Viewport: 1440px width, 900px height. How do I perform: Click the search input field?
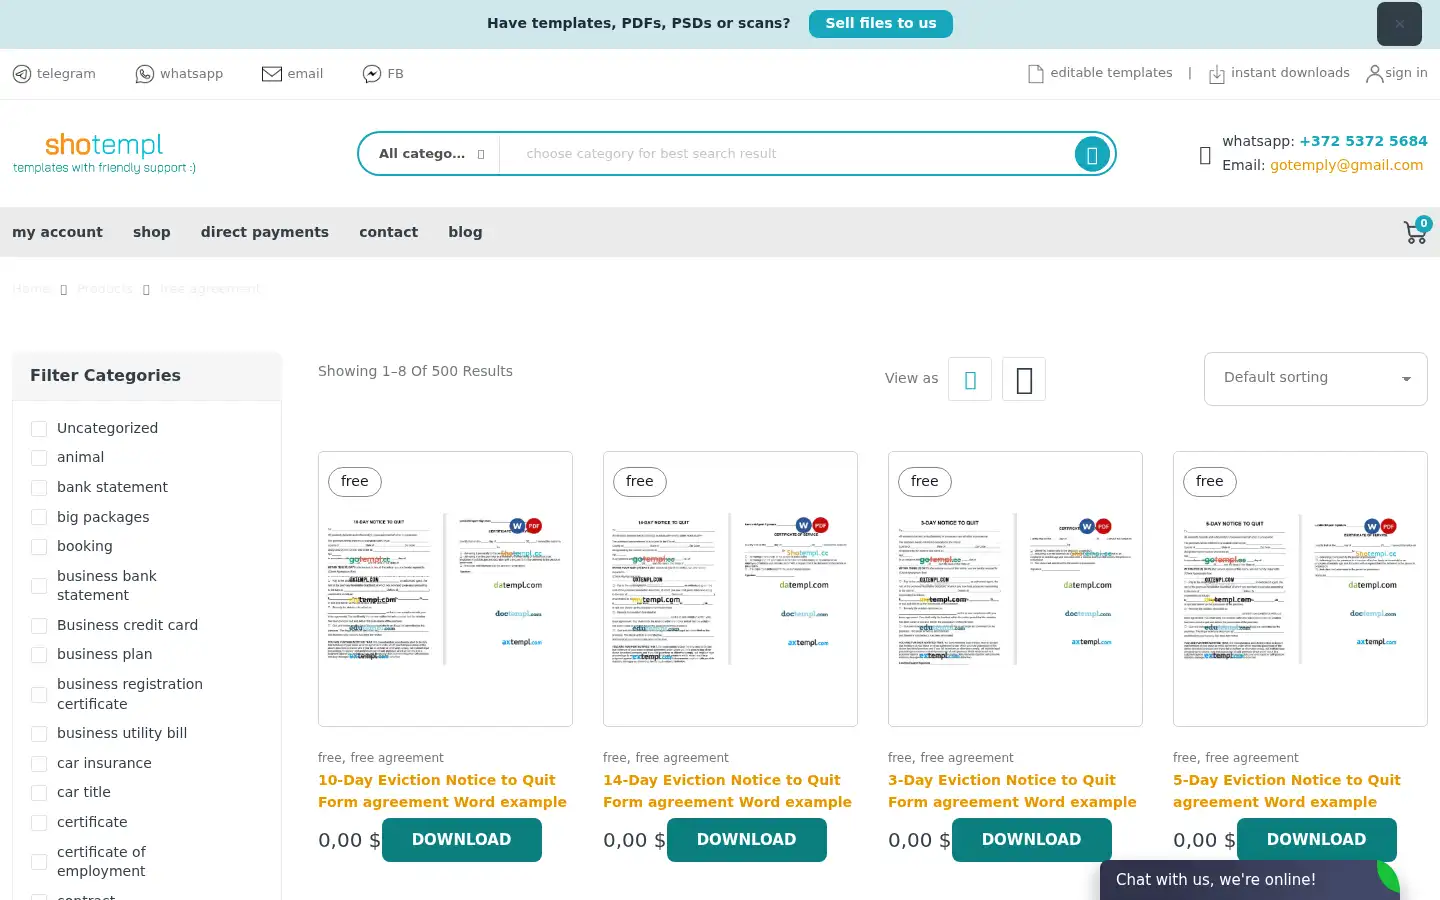point(786,154)
